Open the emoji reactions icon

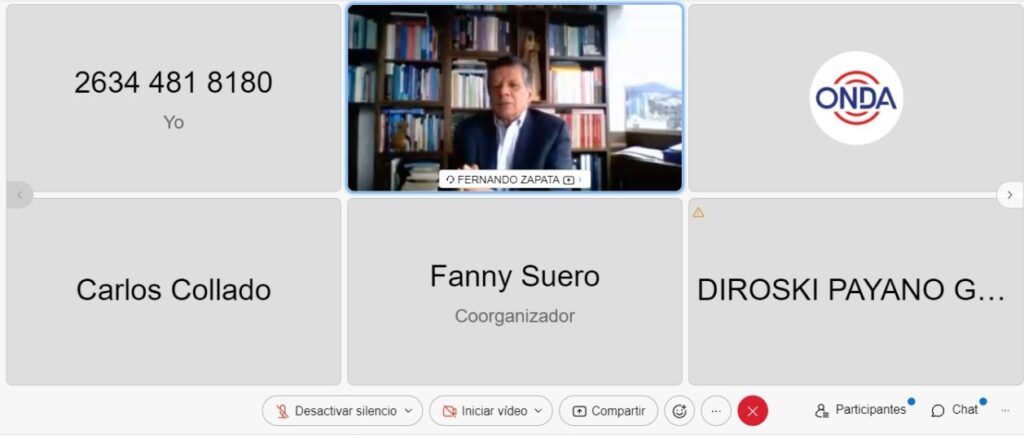point(679,411)
